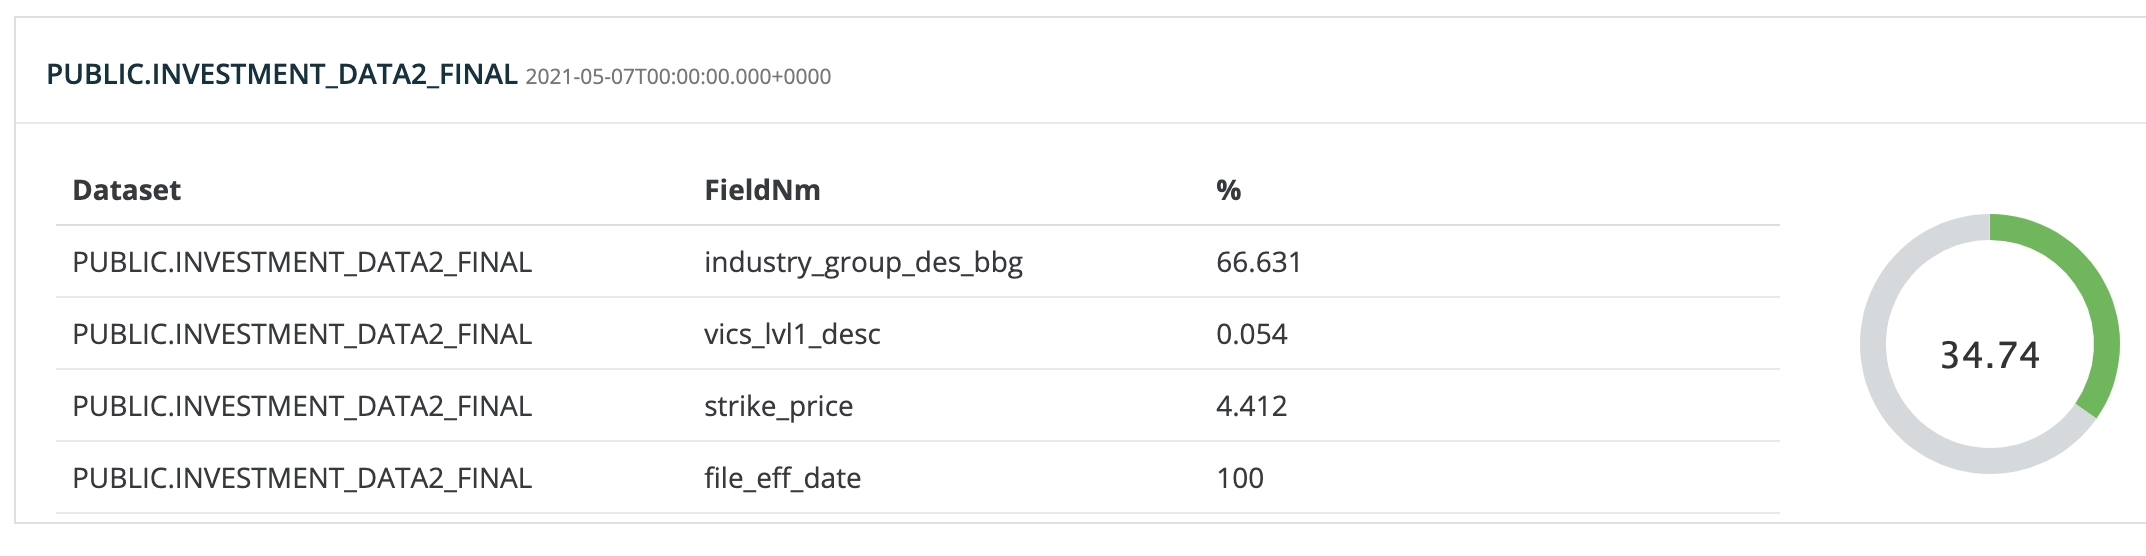The width and height of the screenshot is (2146, 556).
Task: Click the PUBLIC.INVESTMENT_DATA2_FINAL panel title
Action: [x=282, y=75]
